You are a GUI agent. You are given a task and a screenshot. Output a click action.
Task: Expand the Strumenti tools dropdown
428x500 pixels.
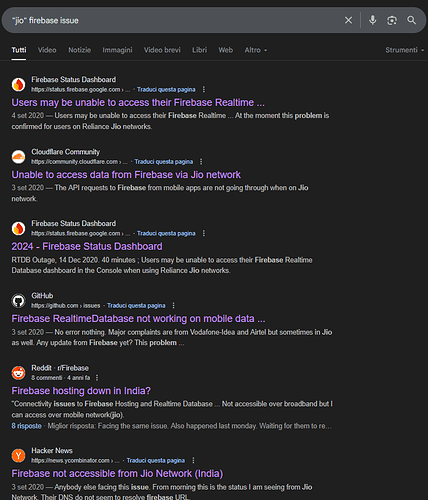405,50
